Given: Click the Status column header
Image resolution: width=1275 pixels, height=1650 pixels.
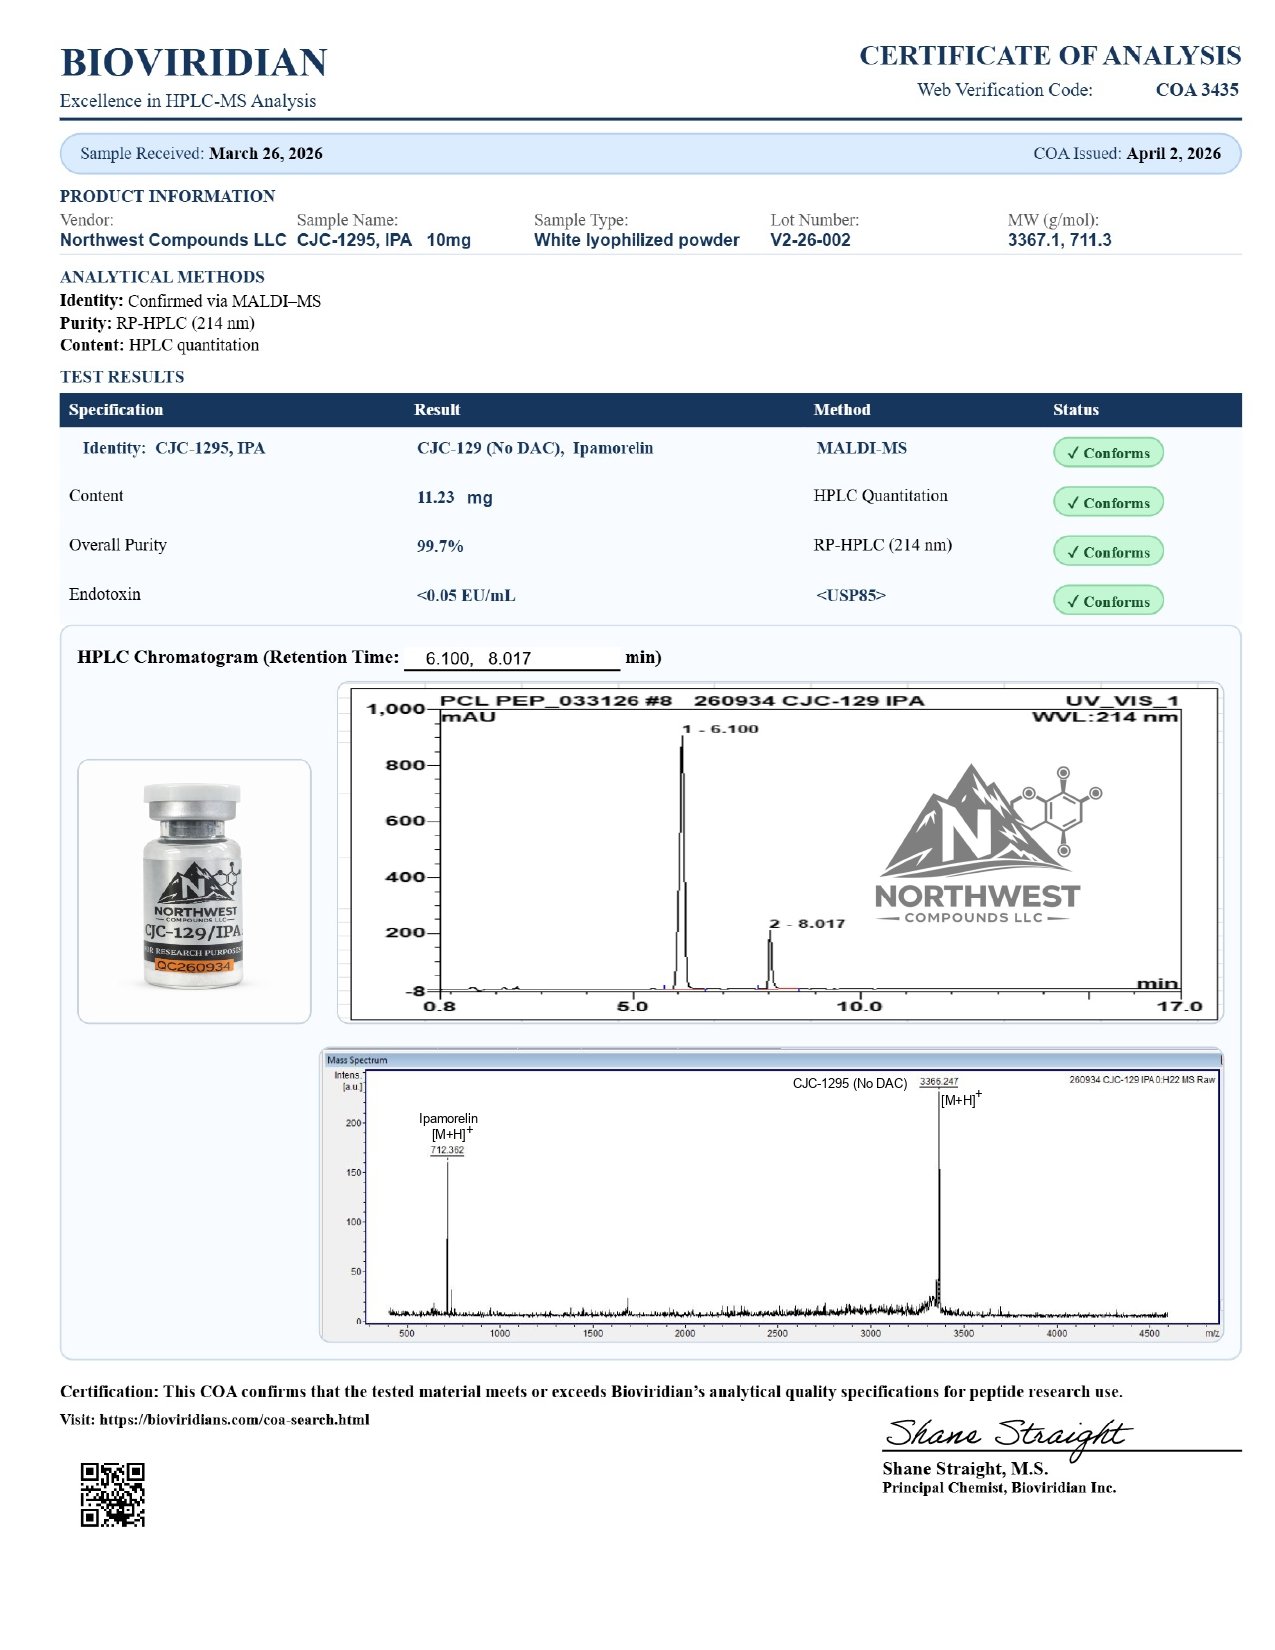Looking at the screenshot, I should pos(1076,410).
